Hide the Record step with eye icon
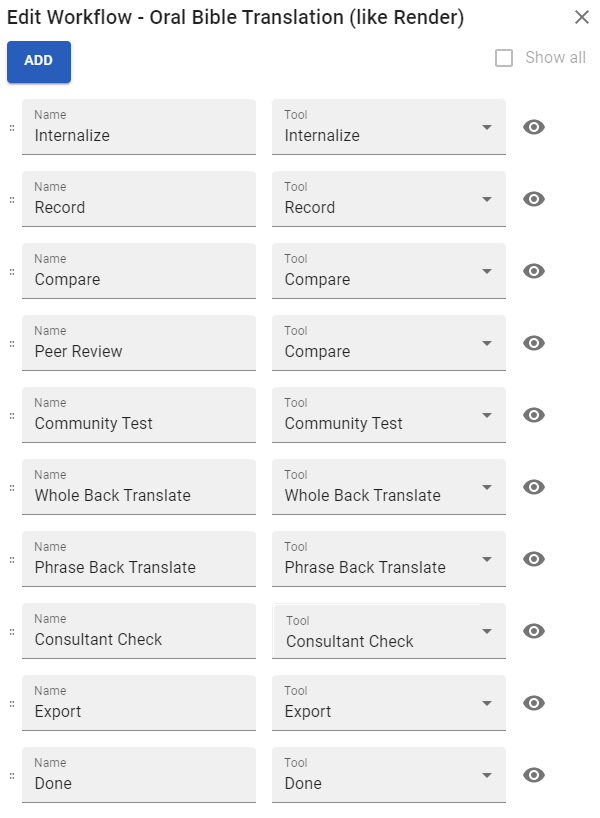This screenshot has height=818, width=600. coord(534,199)
